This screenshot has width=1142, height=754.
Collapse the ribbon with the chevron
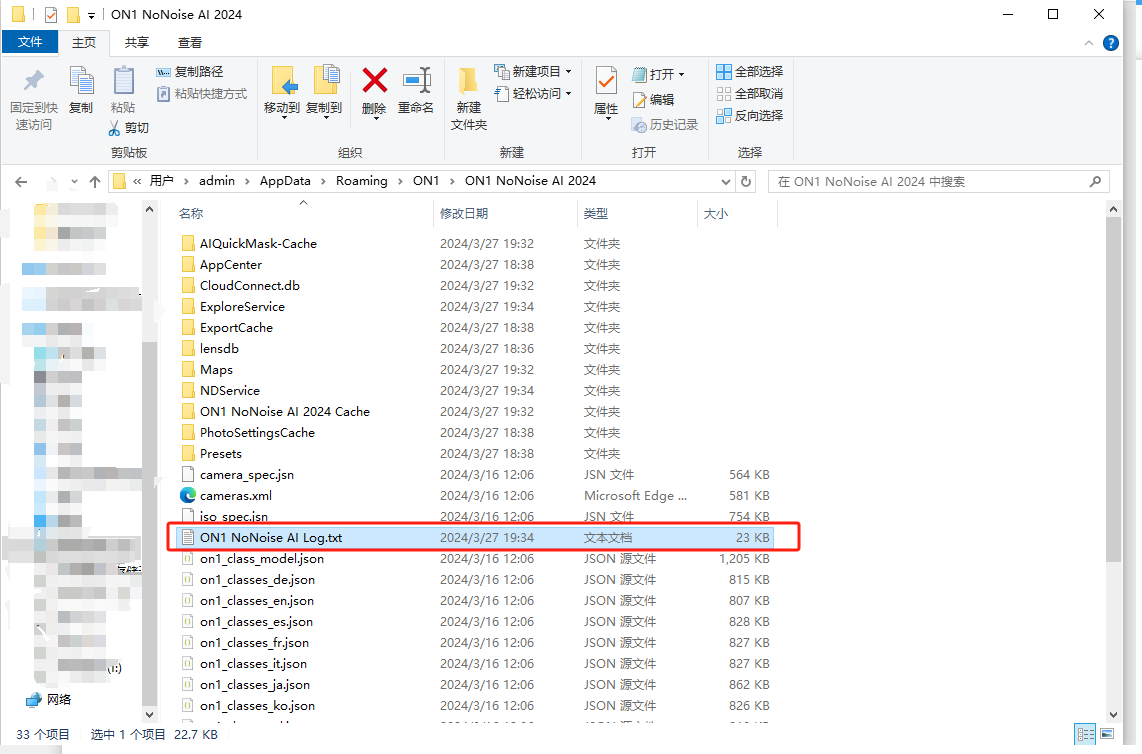tap(1089, 43)
